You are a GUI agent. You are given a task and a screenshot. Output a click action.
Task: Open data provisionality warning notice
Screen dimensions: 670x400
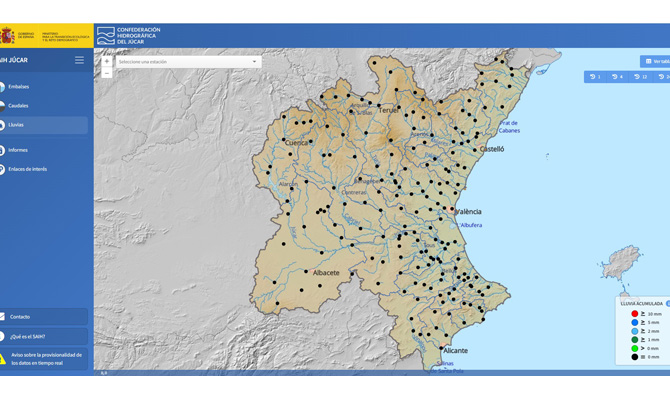tap(44, 359)
